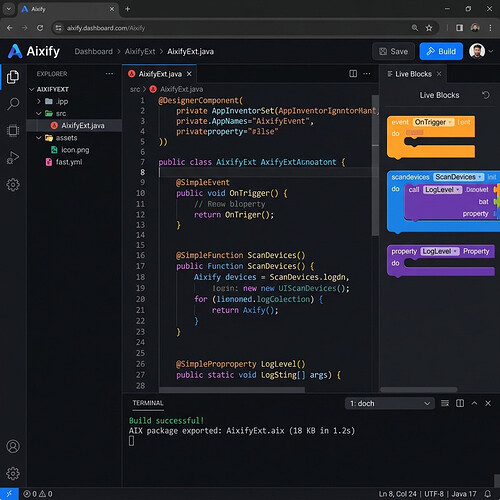This screenshot has height=500, width=500.
Task: Open the browser tab search dropdown
Action: pyautogui.click(x=9, y=9)
